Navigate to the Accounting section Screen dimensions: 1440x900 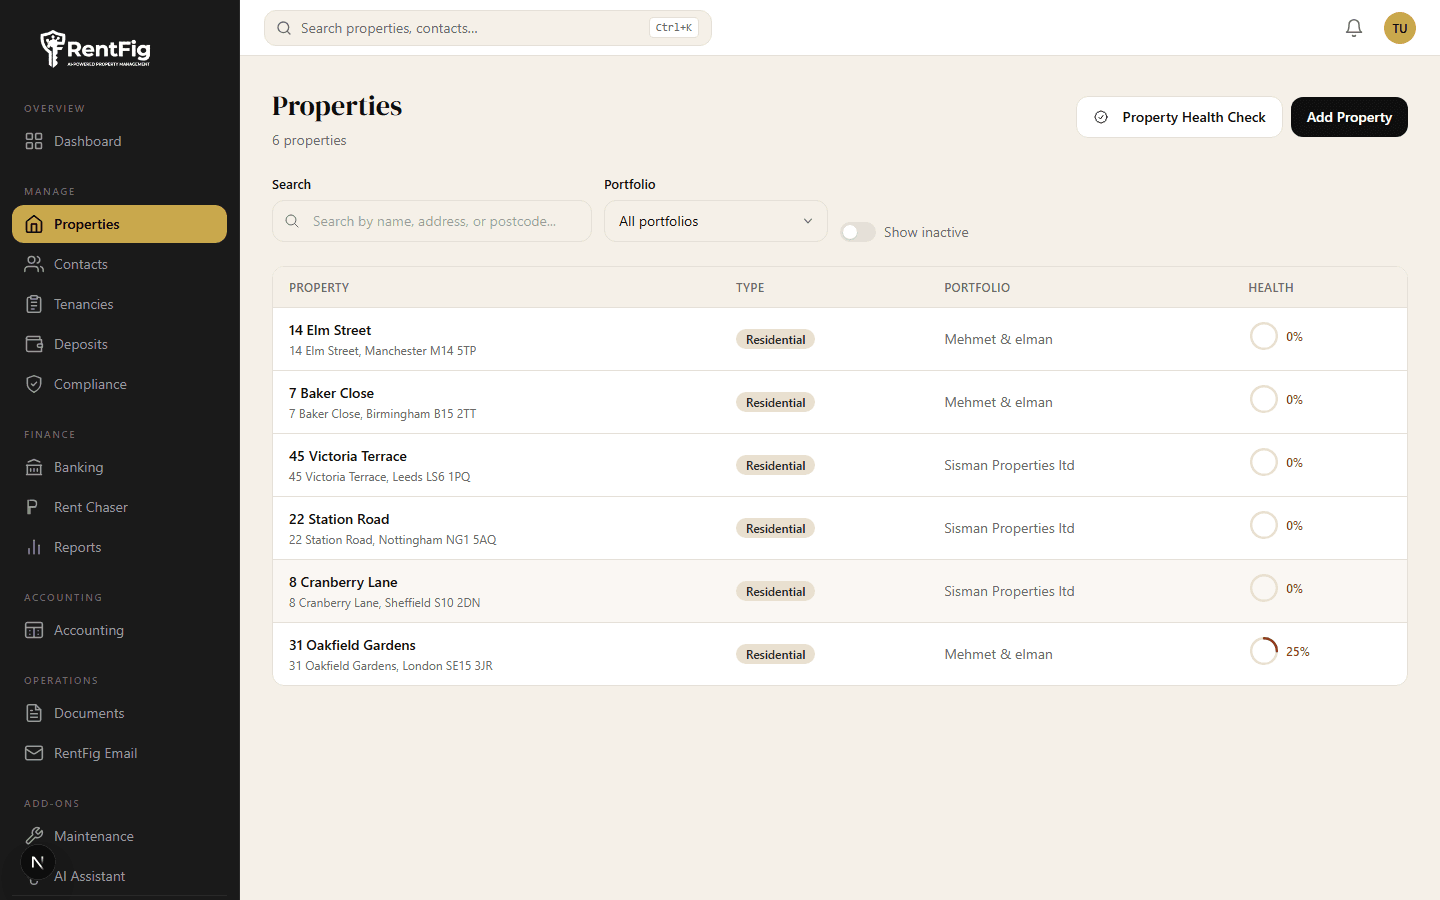tap(88, 630)
